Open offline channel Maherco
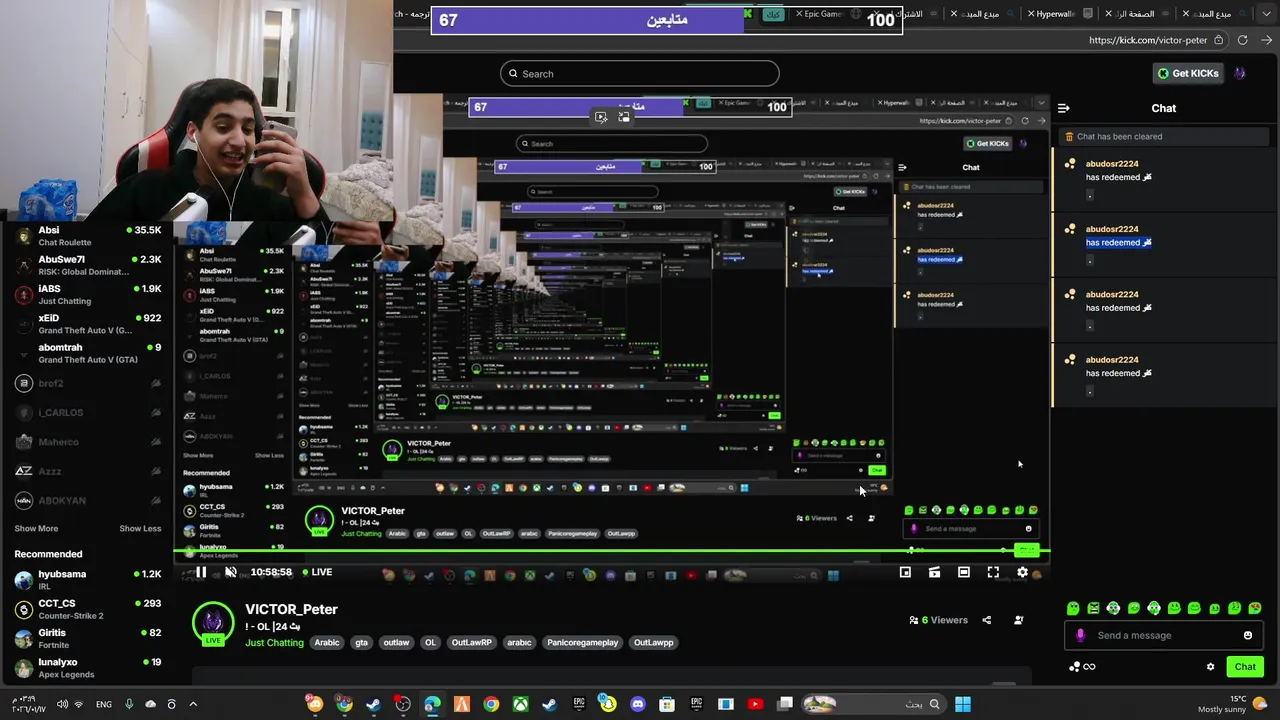Viewport: 1280px width, 720px height. point(88,442)
